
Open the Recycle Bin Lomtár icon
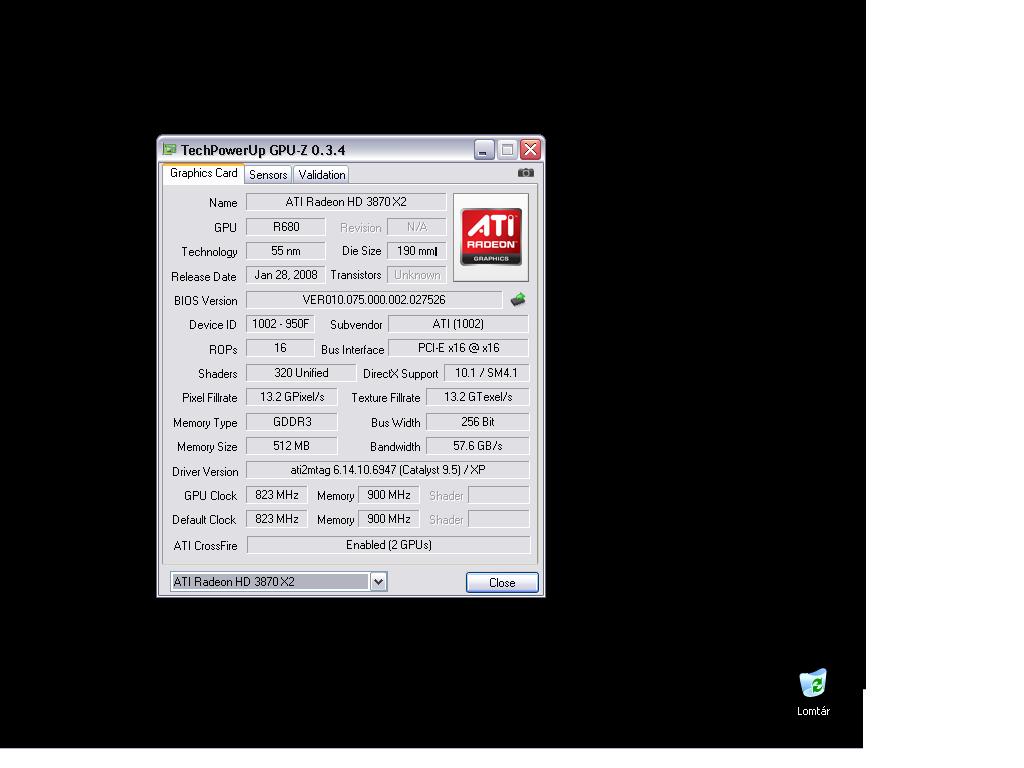coord(813,692)
